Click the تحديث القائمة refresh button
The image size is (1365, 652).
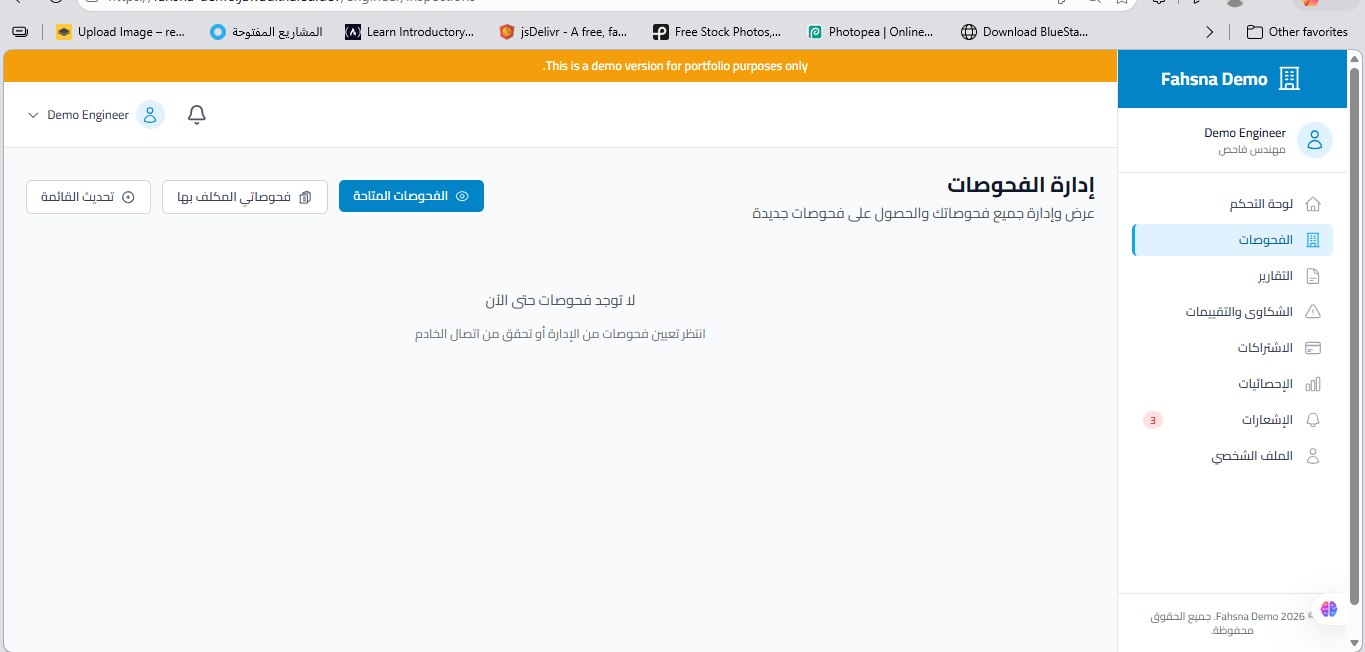(x=88, y=196)
